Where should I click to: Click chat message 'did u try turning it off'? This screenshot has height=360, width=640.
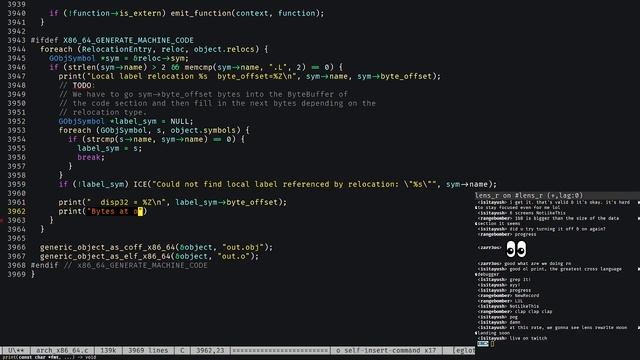click(x=558, y=229)
